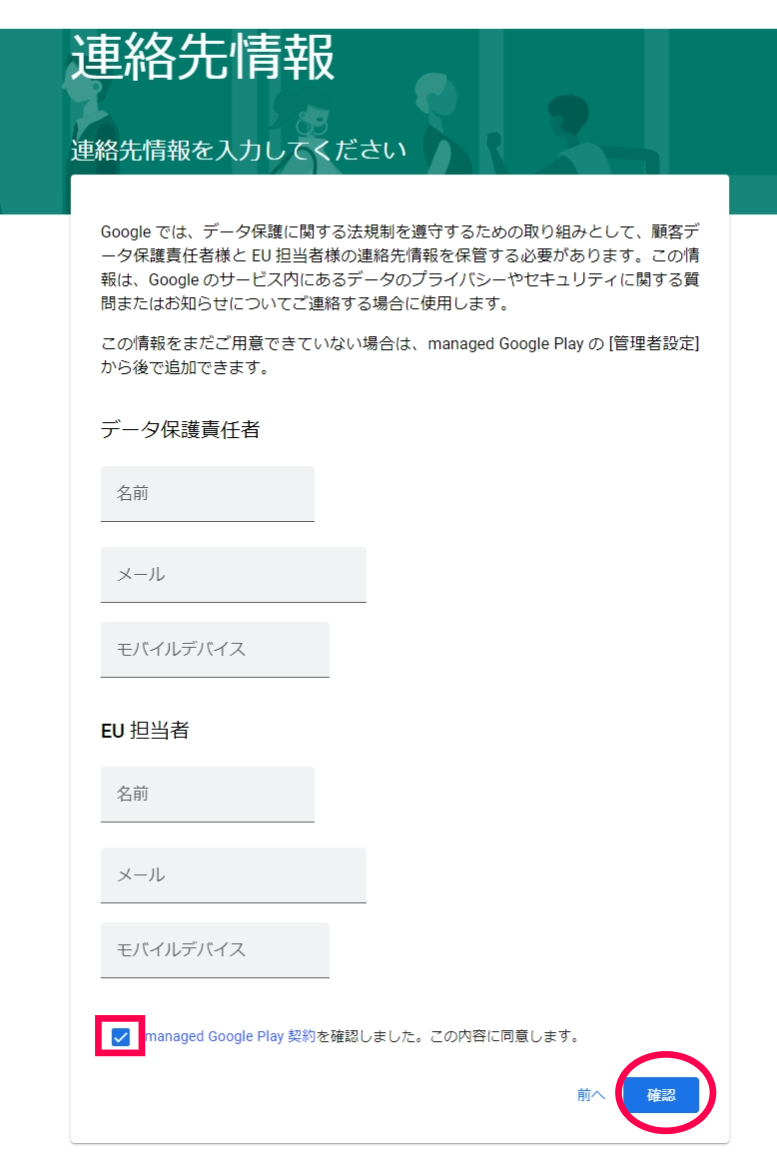Screen dimensions: 777x1160
Task: Click the paragraph beginning Google では
Action: (x=400, y=267)
